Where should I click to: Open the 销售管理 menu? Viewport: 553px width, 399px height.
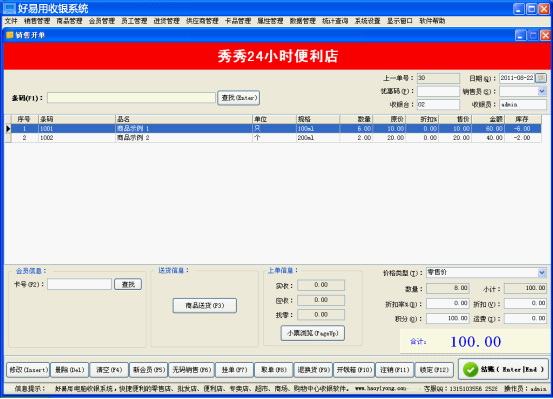point(37,21)
